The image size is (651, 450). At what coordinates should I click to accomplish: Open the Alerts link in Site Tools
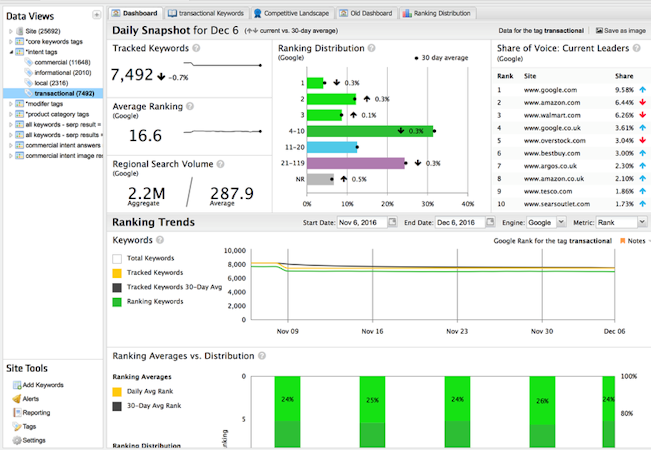31,399
